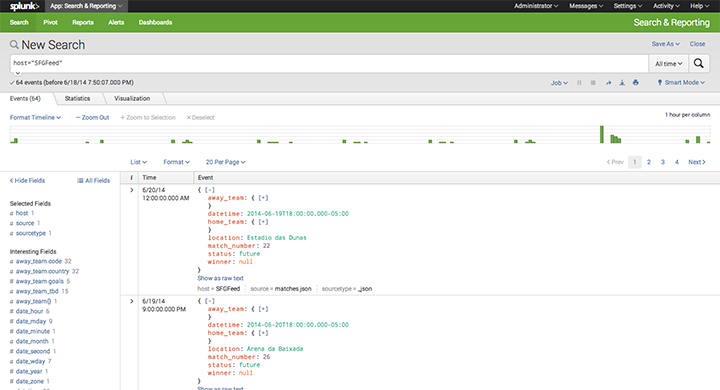Image resolution: width=720 pixels, height=390 pixels.
Task: Open date_wday interesting field
Action: click(30, 361)
